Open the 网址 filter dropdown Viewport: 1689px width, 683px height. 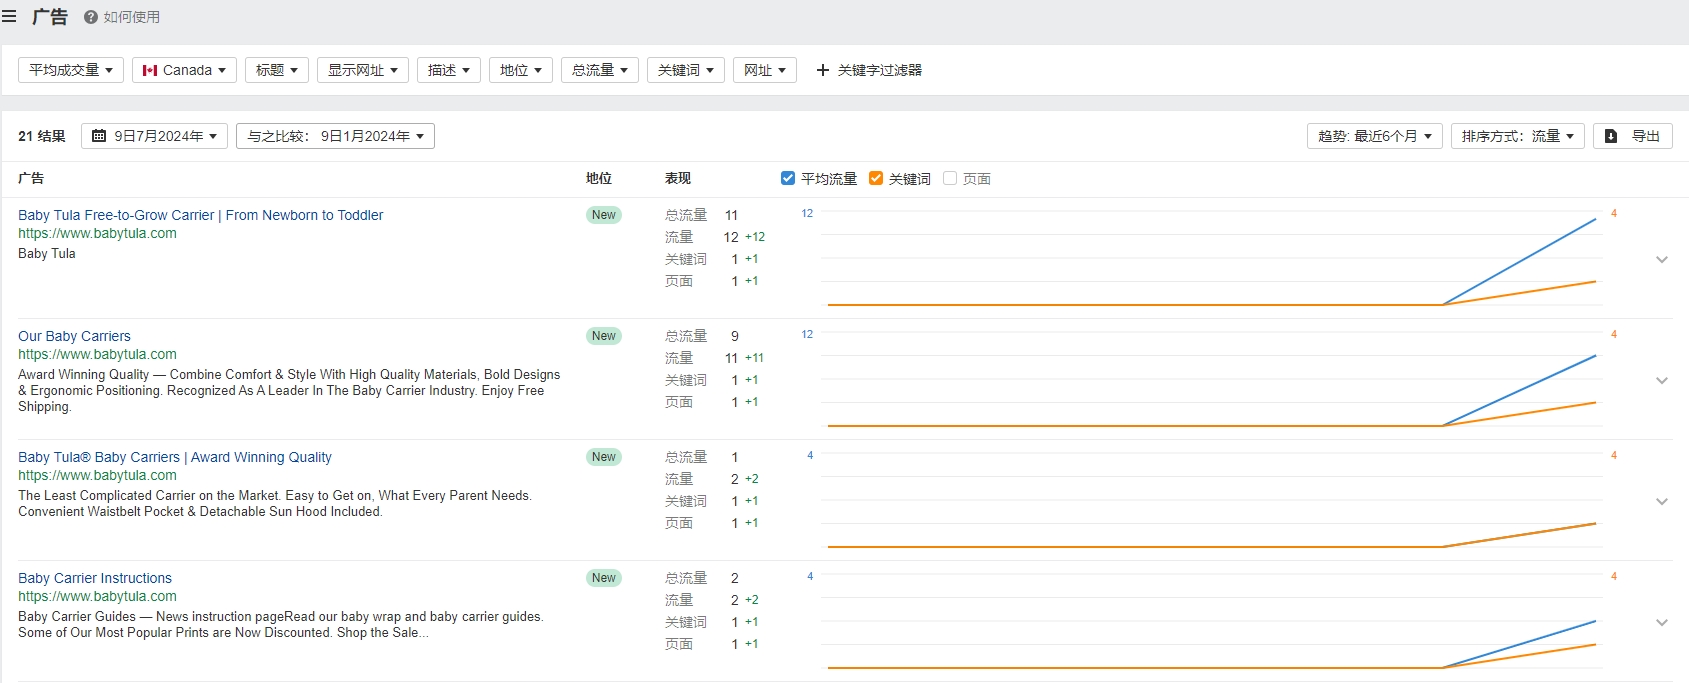(765, 70)
